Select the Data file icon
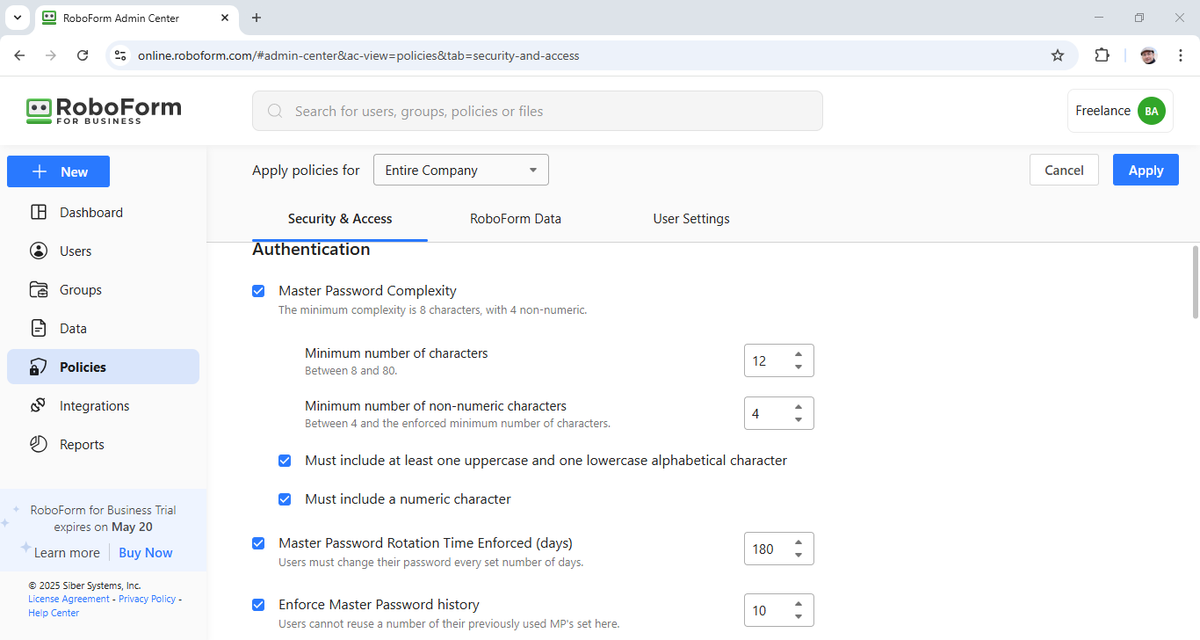The image size is (1200, 640). tap(39, 328)
